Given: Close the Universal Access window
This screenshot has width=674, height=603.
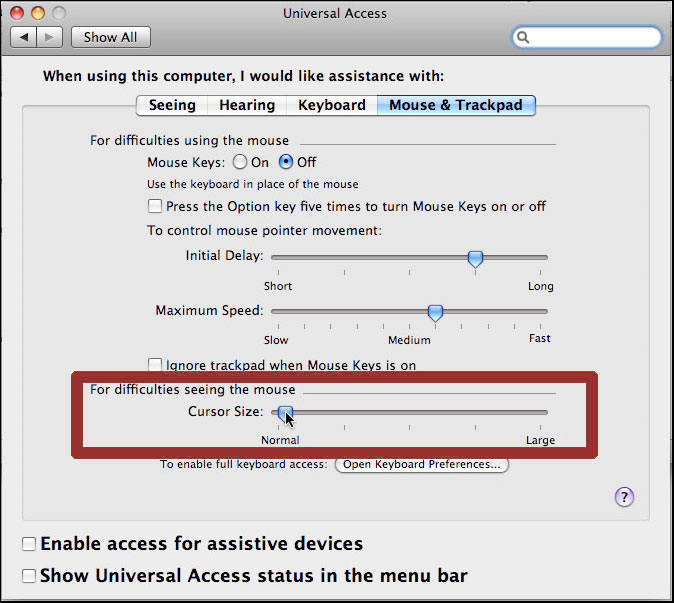Looking at the screenshot, I should pyautogui.click(x=17, y=13).
